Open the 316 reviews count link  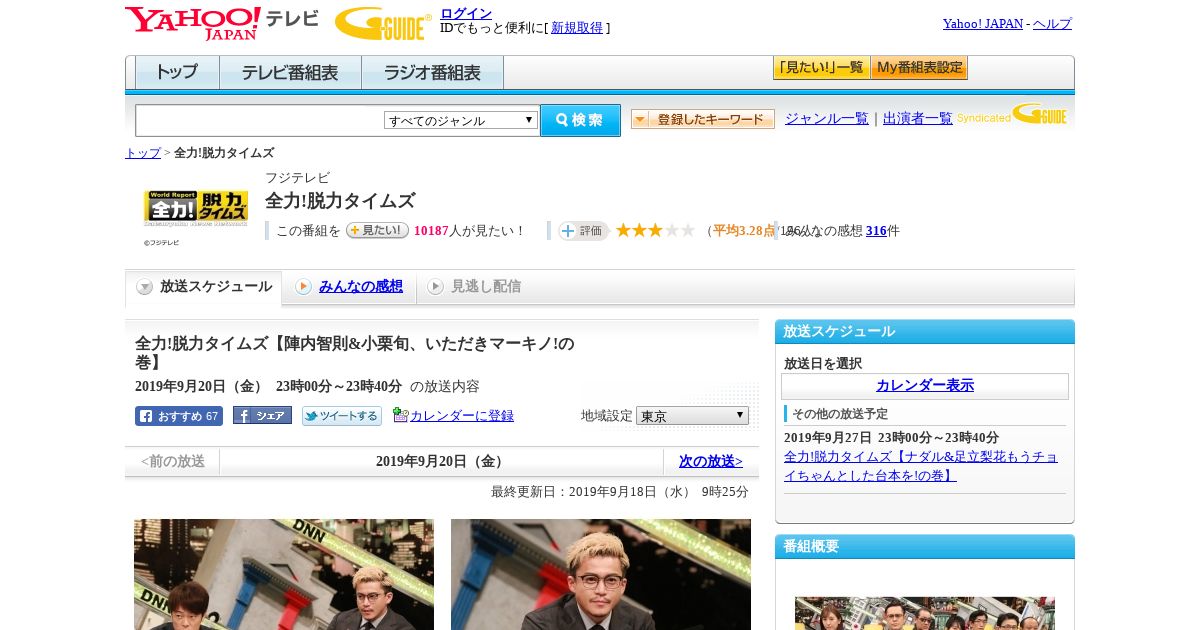[876, 231]
